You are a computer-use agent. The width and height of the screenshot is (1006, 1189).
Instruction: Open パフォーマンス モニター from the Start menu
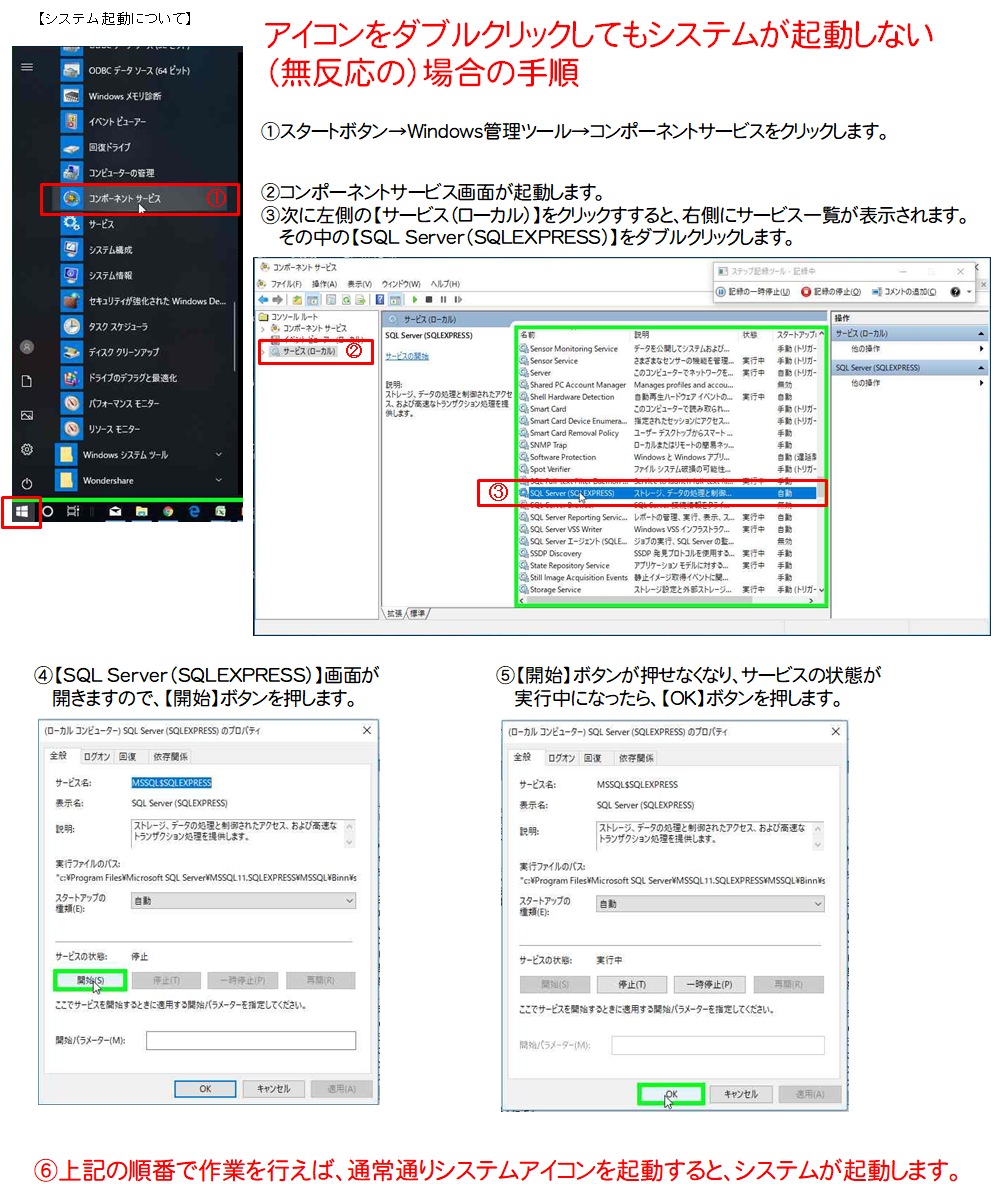123,403
